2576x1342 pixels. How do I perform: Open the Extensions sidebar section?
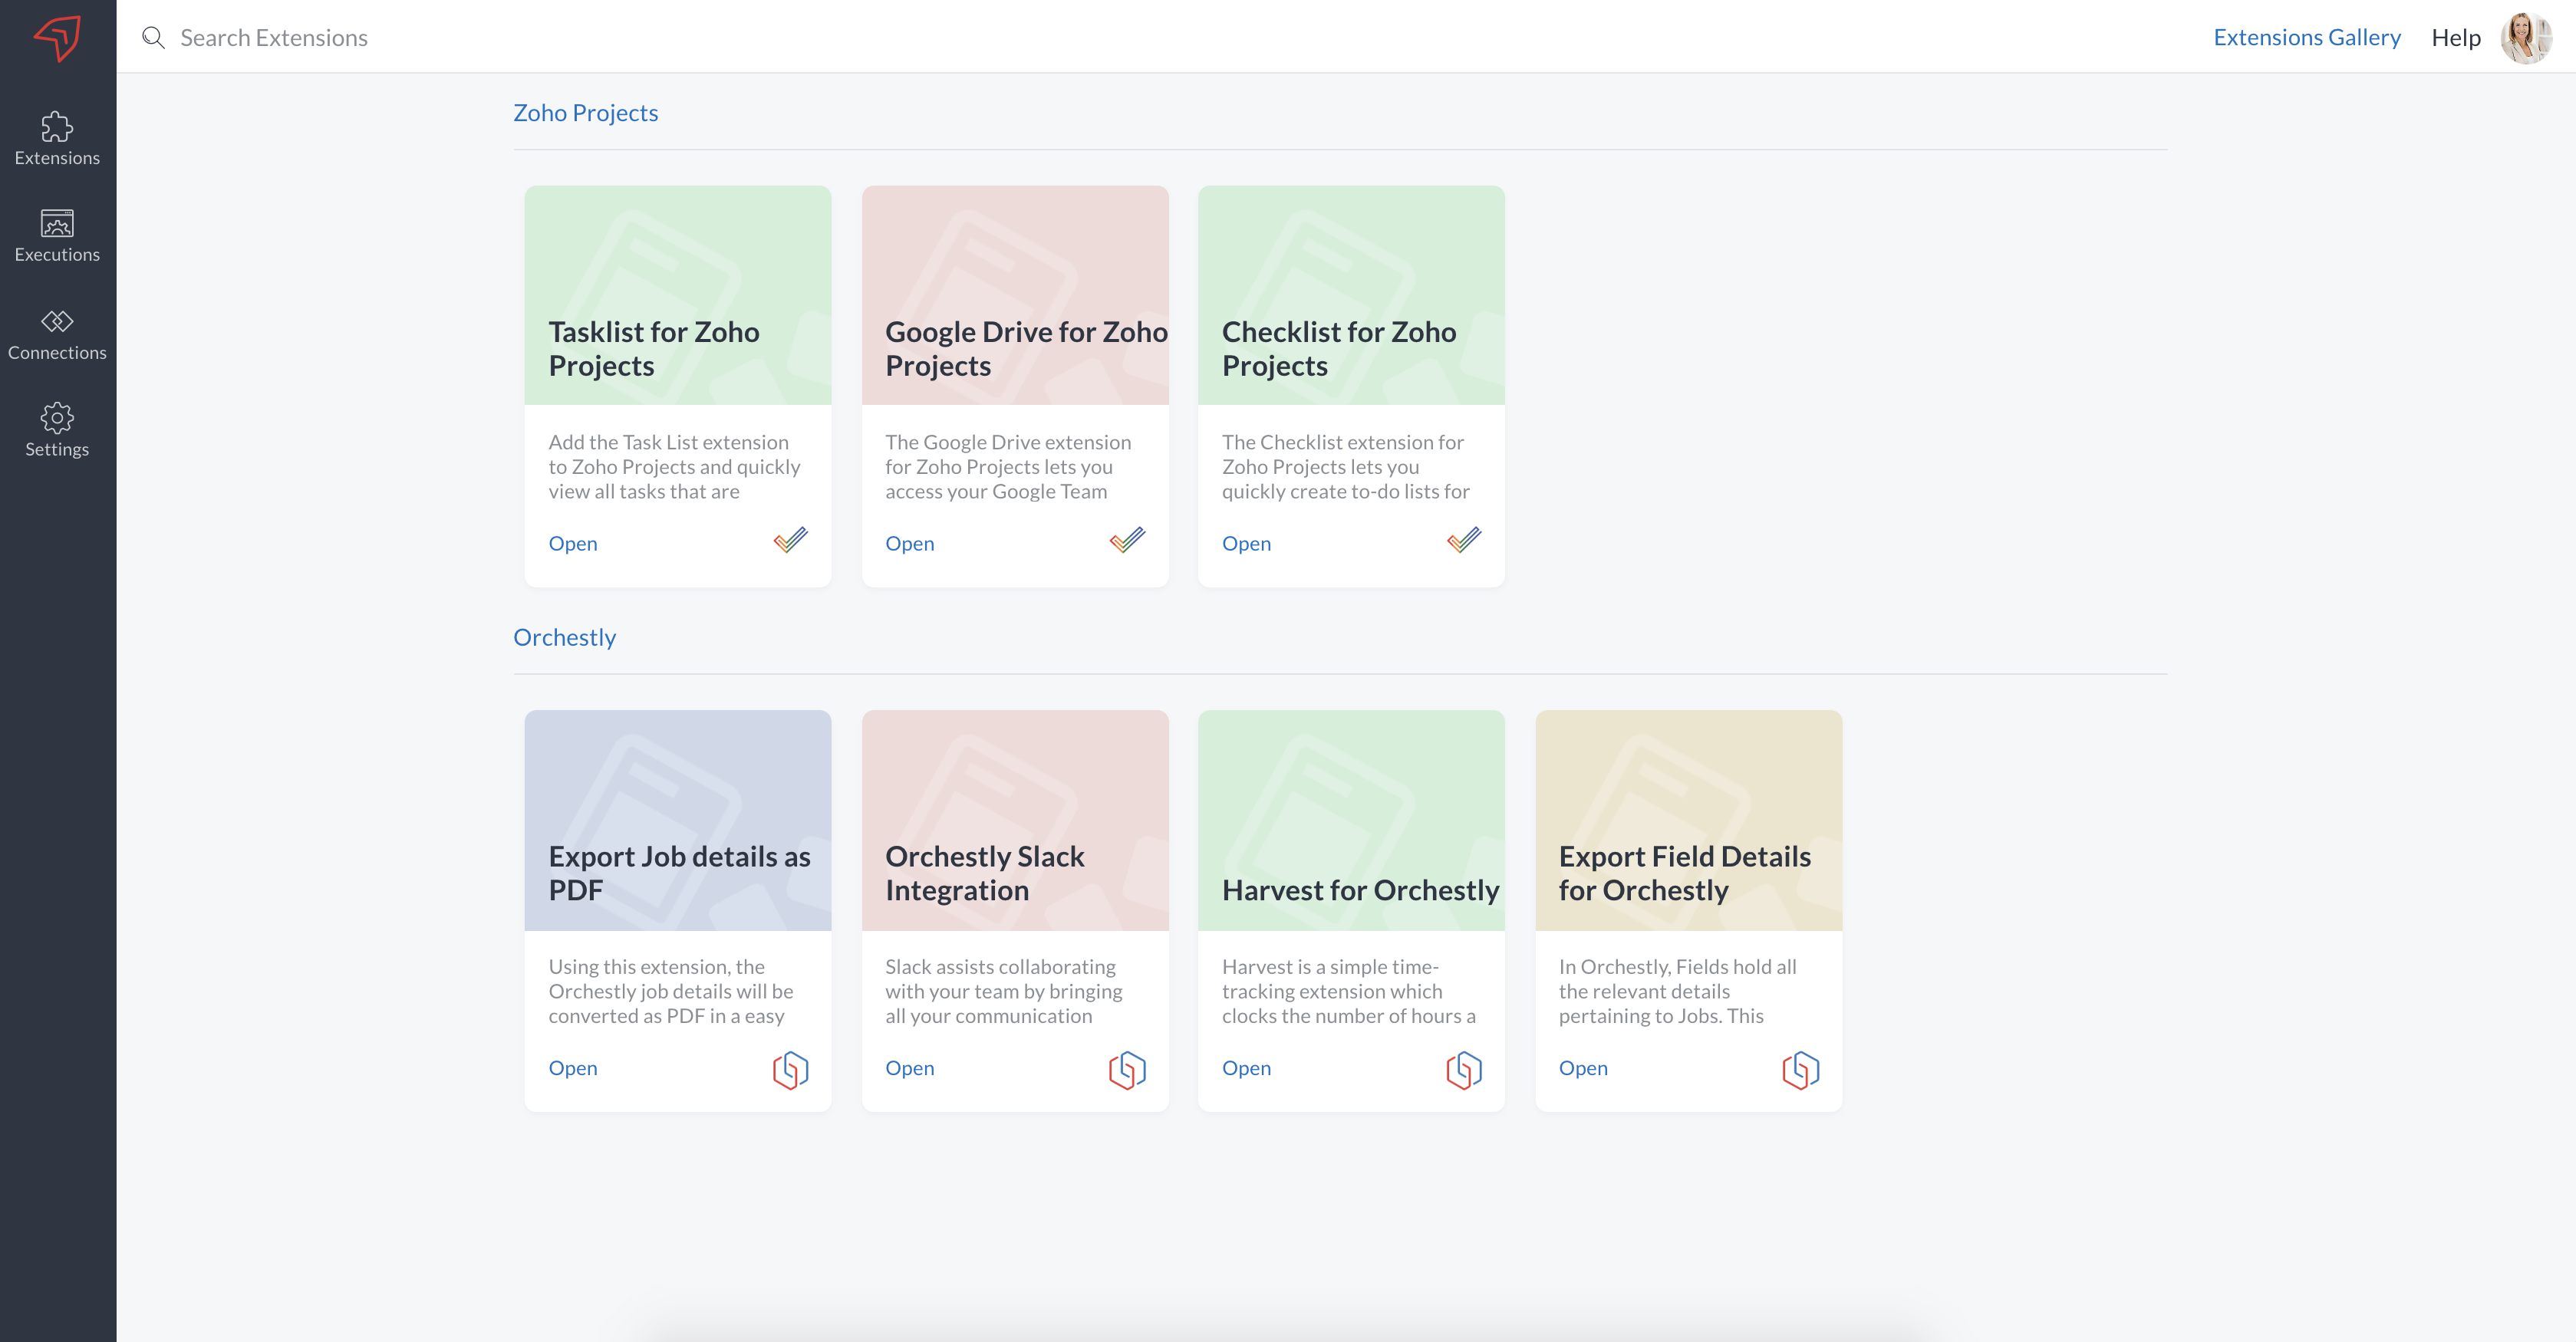point(57,139)
